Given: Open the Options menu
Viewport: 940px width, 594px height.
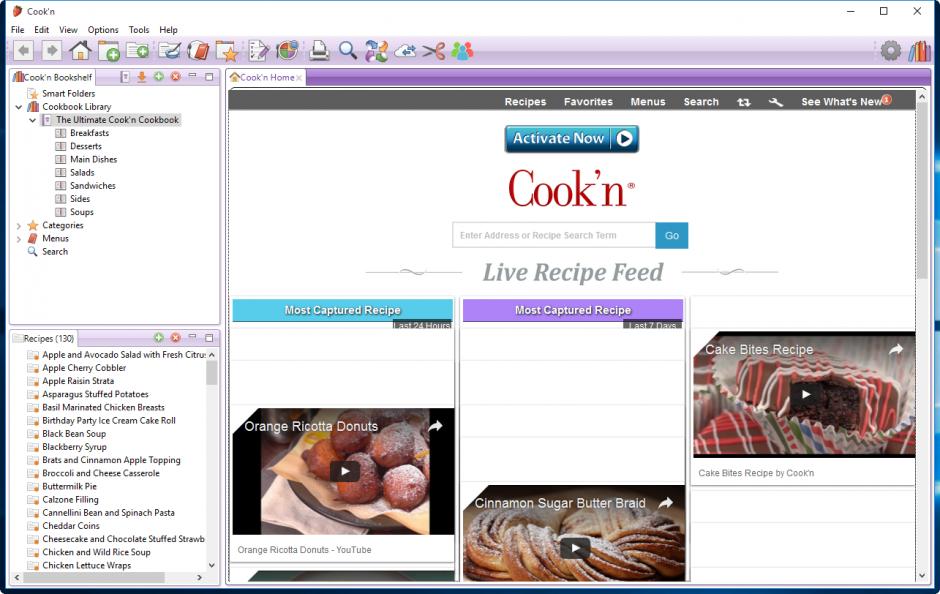Looking at the screenshot, I should pyautogui.click(x=103, y=29).
